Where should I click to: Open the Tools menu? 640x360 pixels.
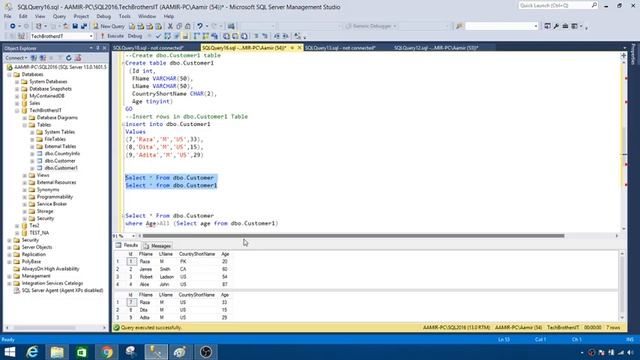click(x=124, y=16)
